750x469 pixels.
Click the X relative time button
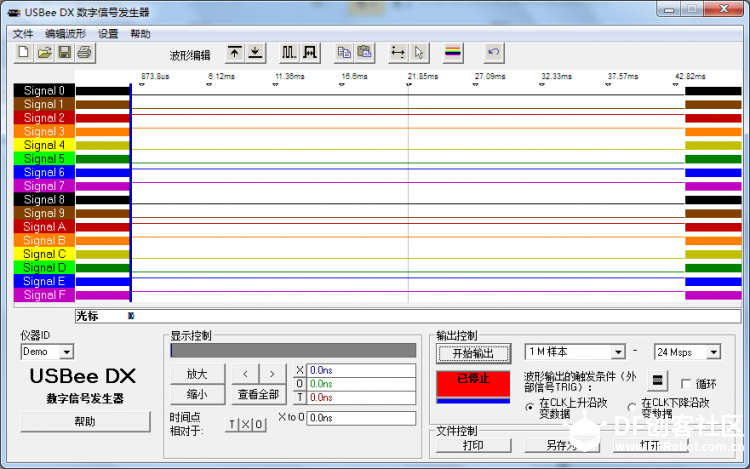click(245, 424)
